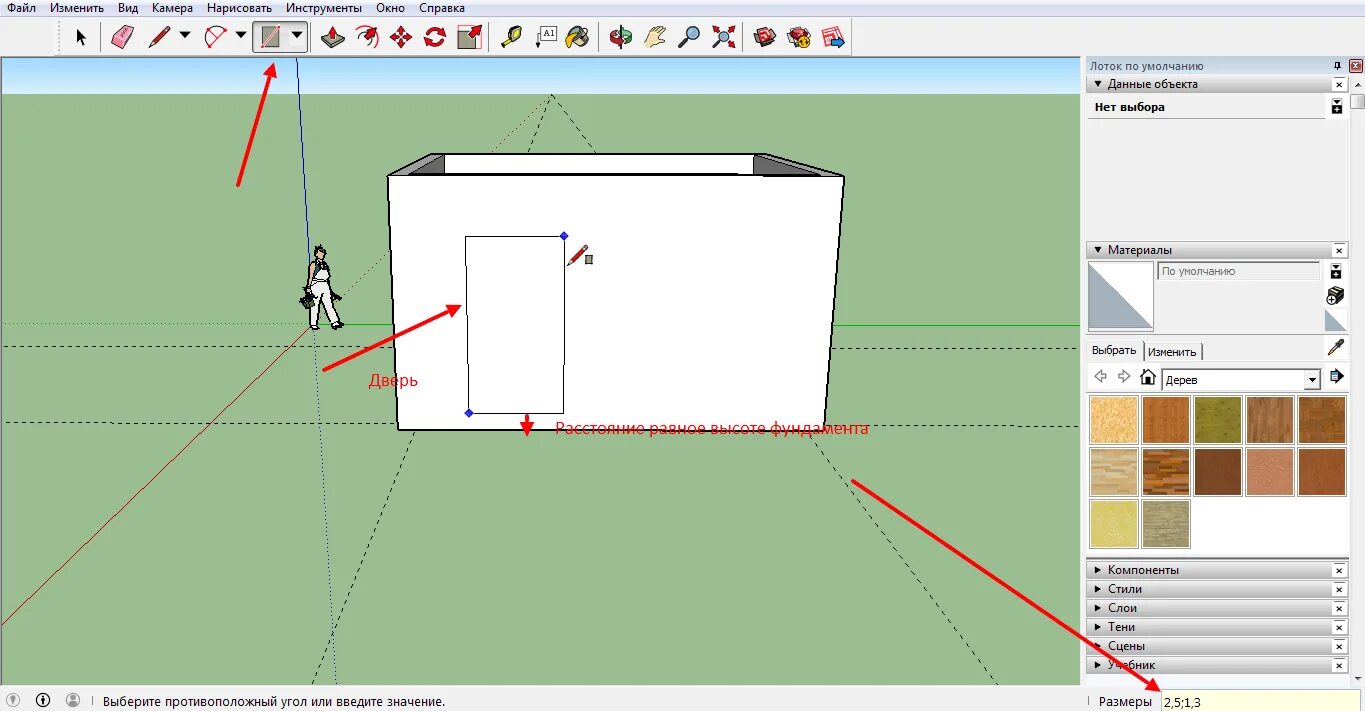Select the Tape Measure tool

512,38
